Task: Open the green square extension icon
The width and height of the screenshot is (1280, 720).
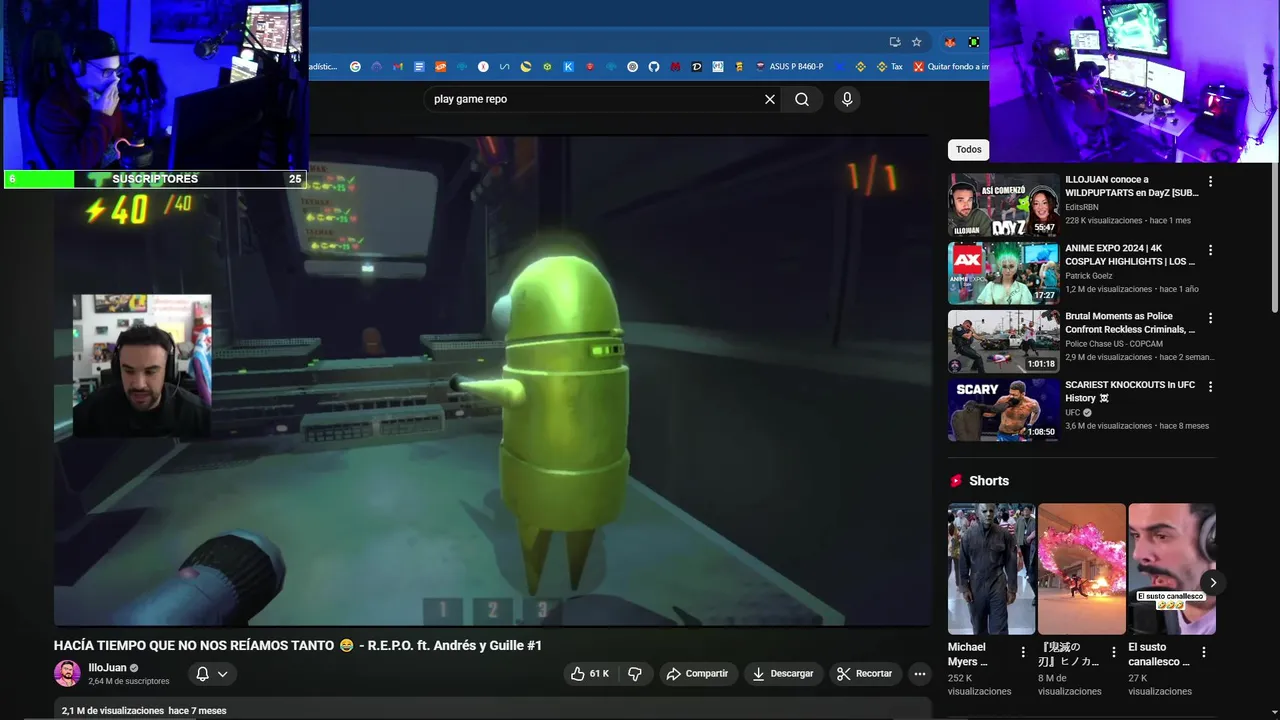Action: pos(974,42)
